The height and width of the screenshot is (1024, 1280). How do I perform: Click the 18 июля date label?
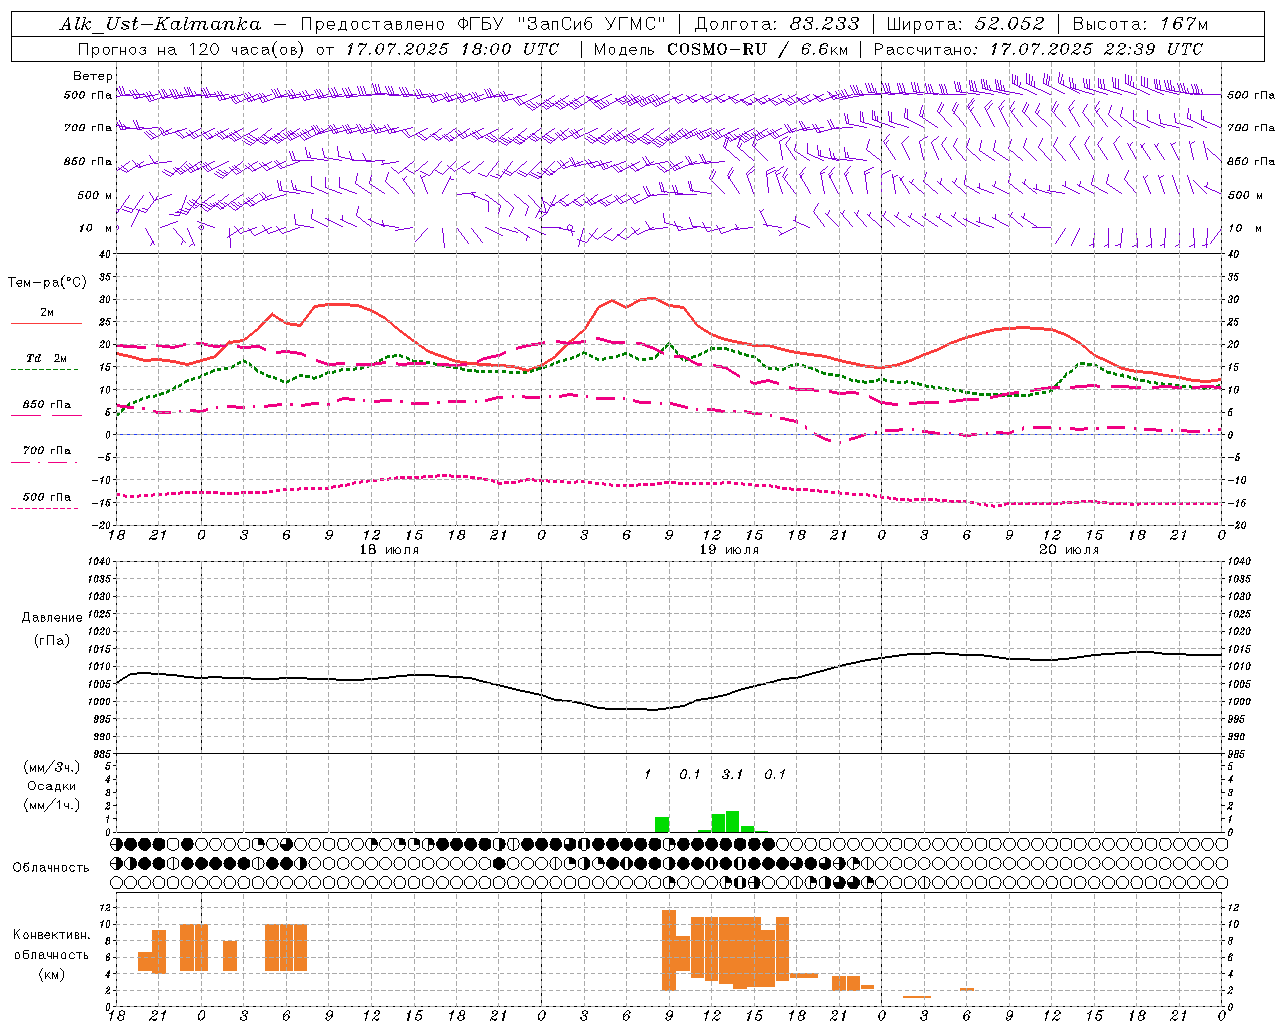tap(388, 550)
